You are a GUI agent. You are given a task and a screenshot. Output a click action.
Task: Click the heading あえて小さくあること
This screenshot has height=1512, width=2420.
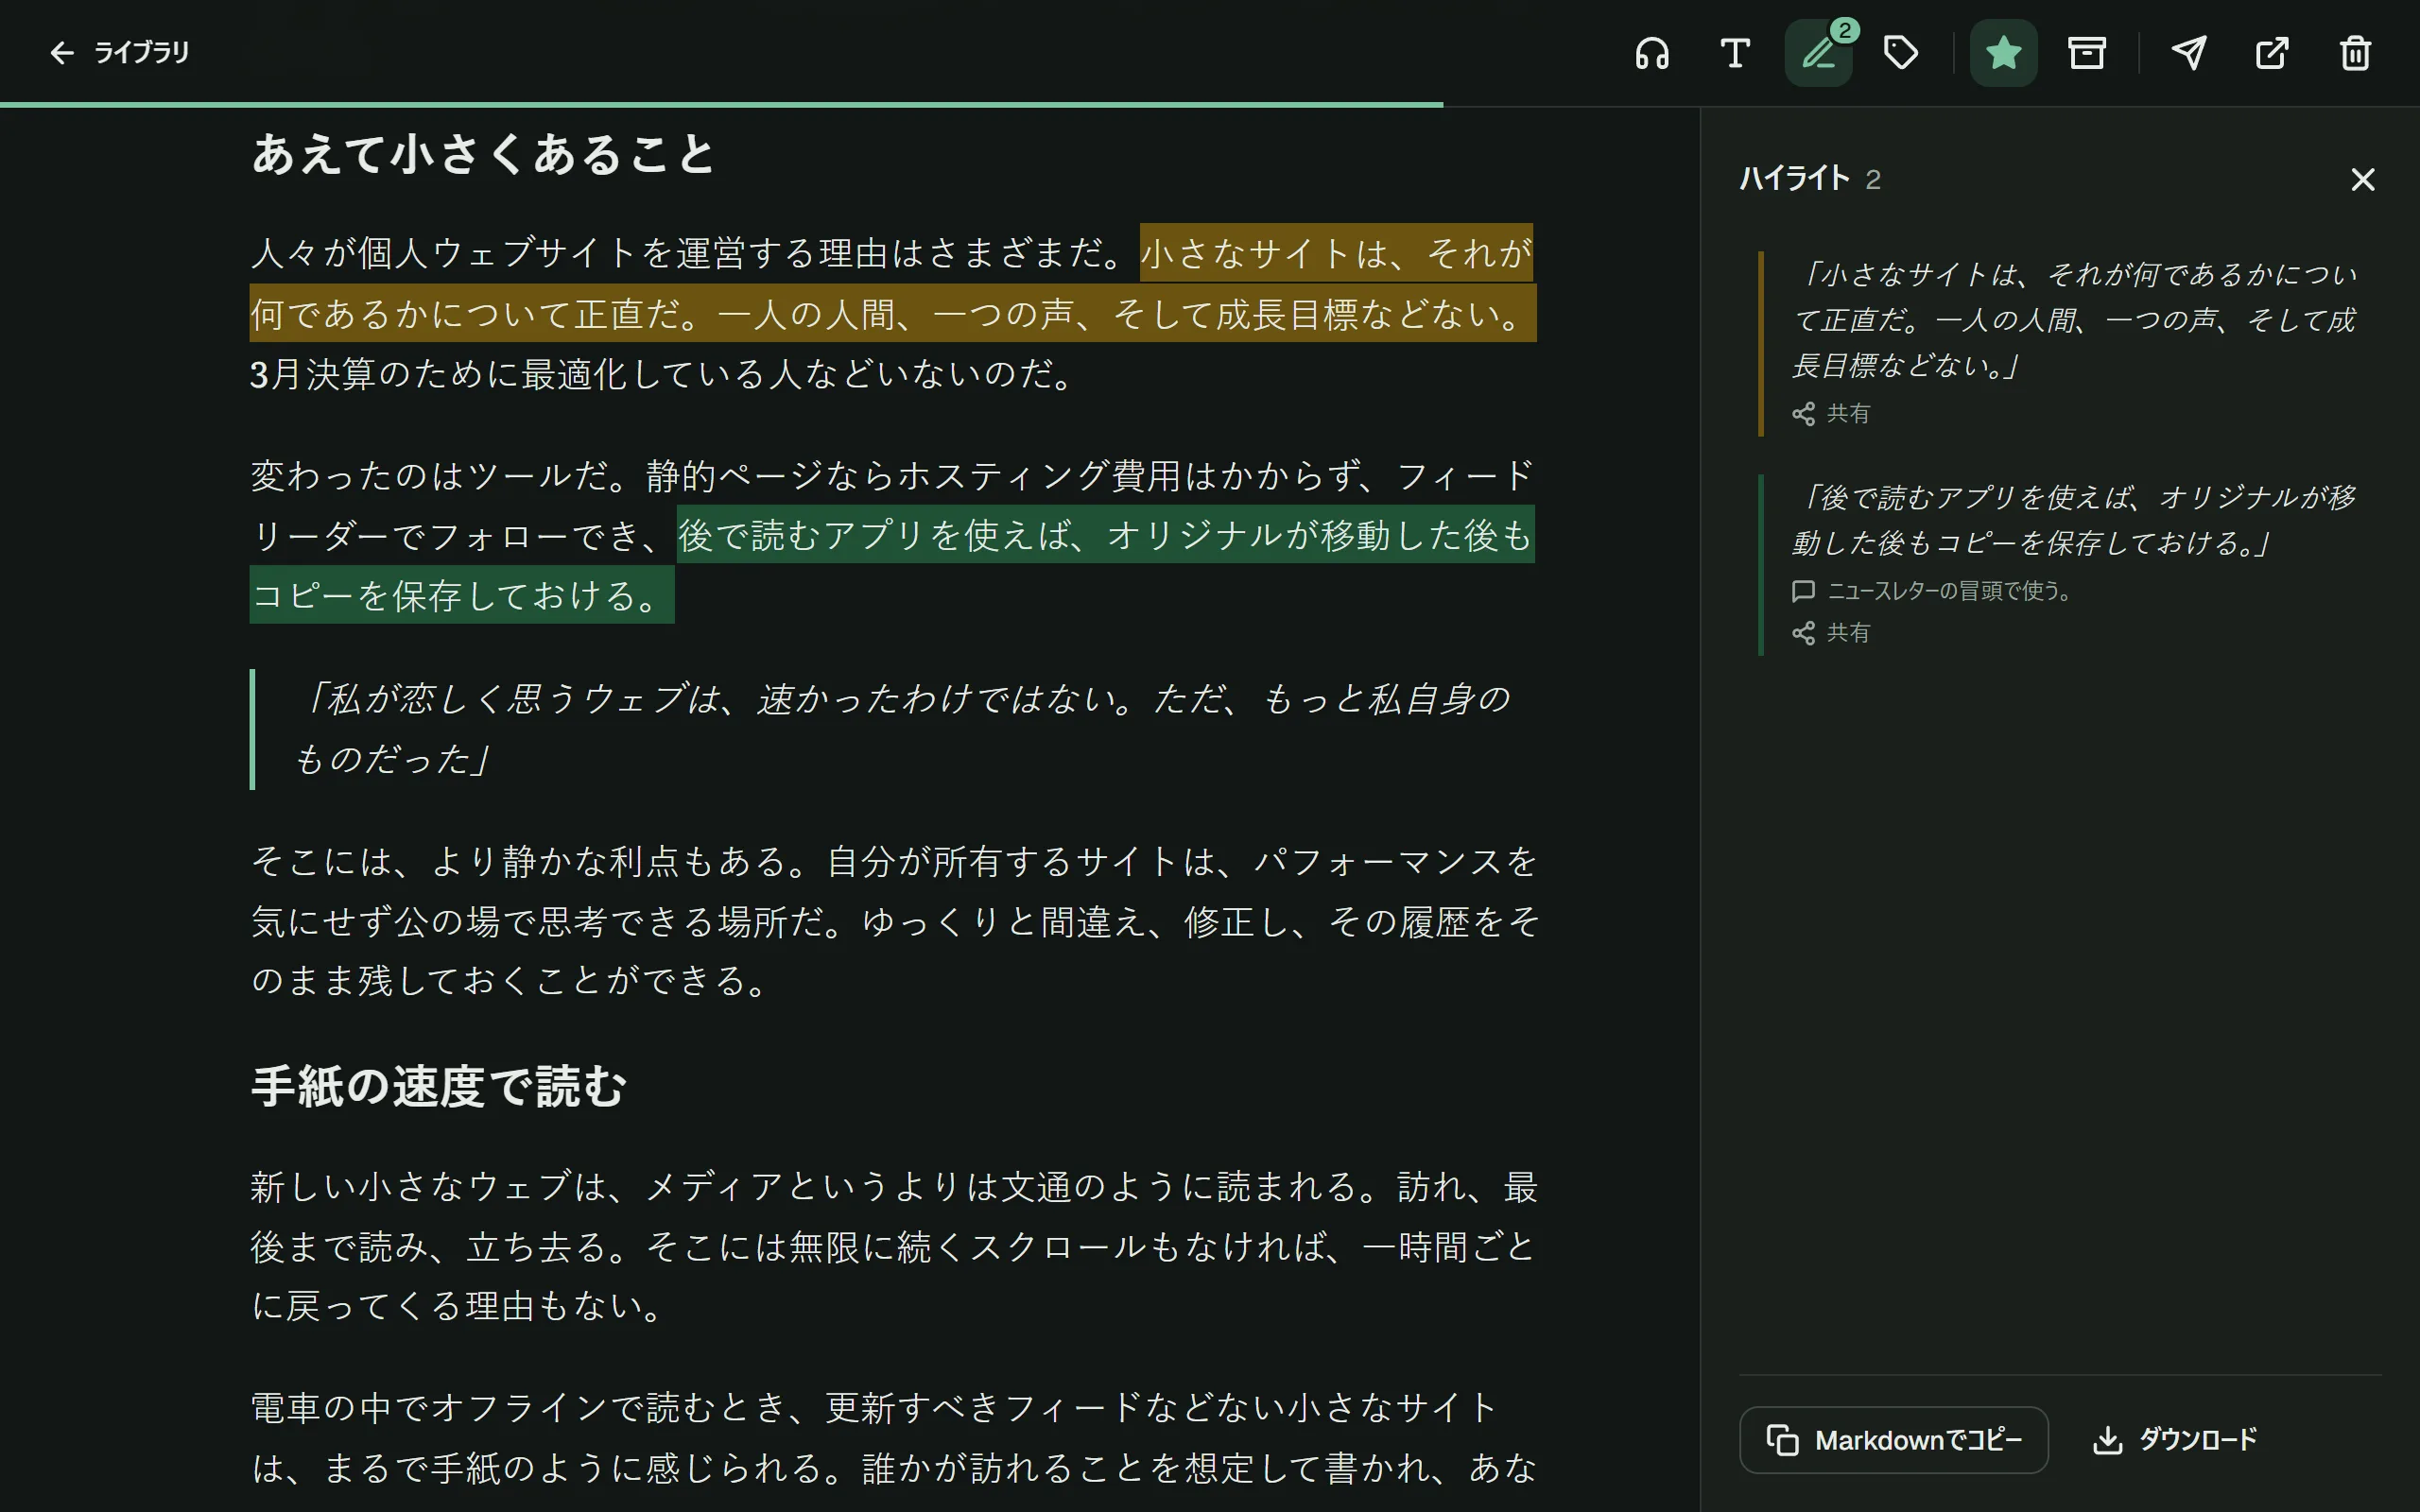[483, 155]
